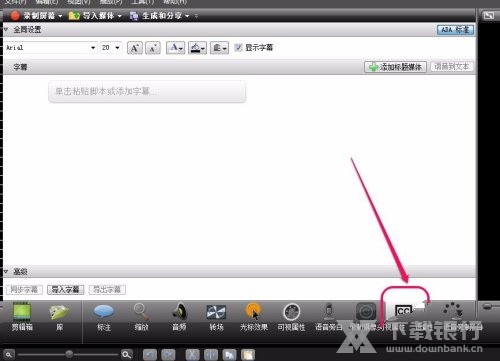Image resolution: width=500 pixels, height=361 pixels.
Task: Select the CC captions tab
Action: click(x=404, y=312)
